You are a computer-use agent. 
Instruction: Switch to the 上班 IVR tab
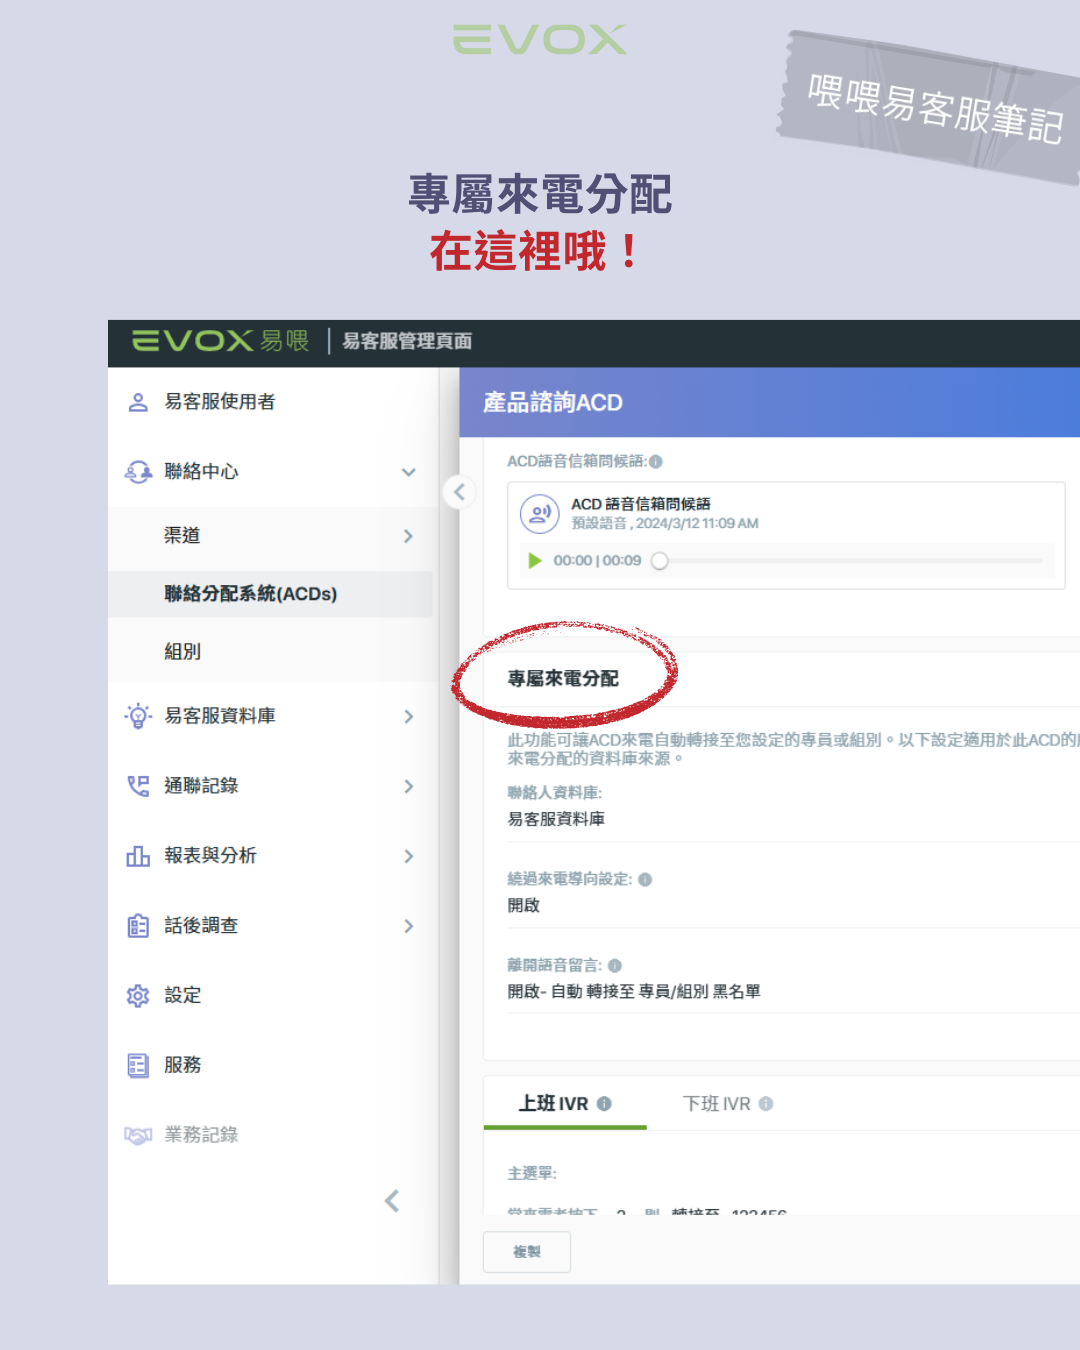(565, 1104)
